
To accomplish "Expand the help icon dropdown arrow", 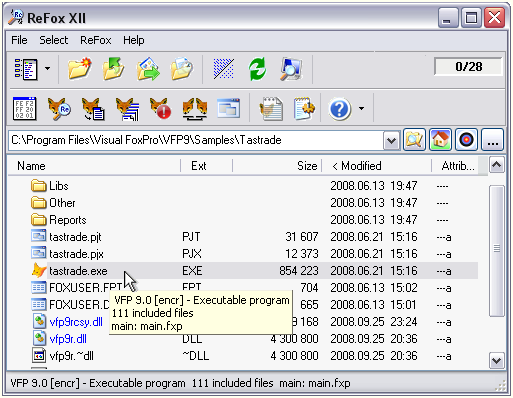I will 361,109.
